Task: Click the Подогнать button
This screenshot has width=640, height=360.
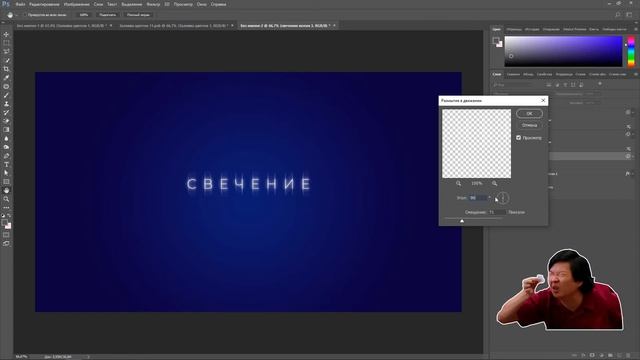Action: click(x=108, y=15)
